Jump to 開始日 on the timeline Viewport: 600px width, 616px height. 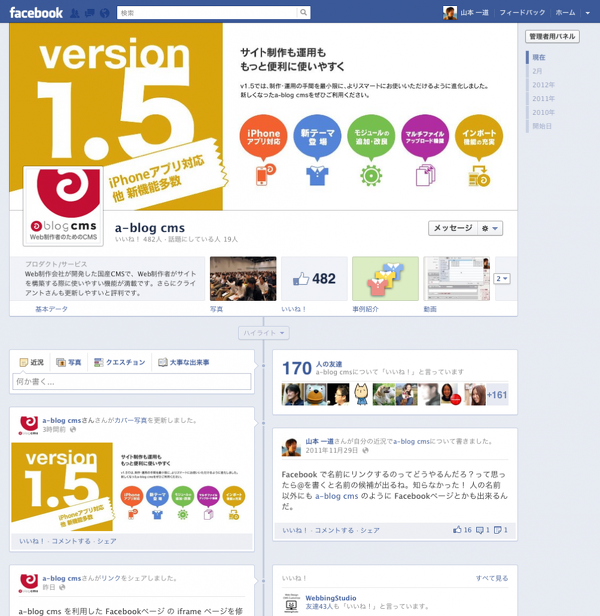tap(542, 126)
